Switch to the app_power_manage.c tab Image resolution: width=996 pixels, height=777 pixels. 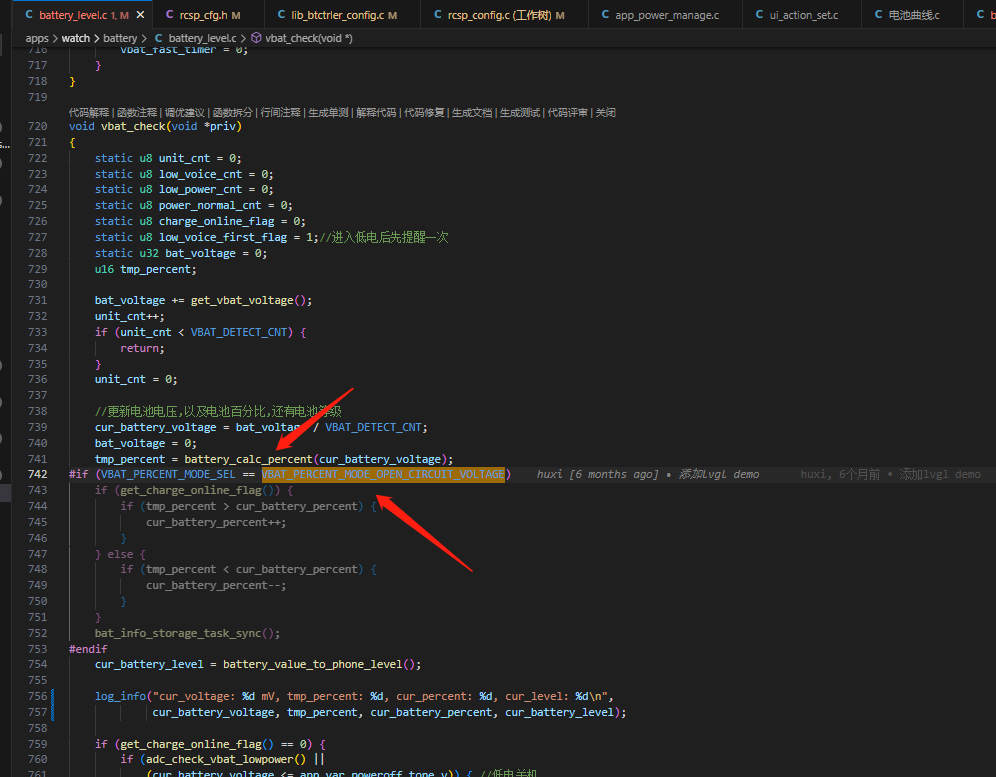(x=666, y=15)
